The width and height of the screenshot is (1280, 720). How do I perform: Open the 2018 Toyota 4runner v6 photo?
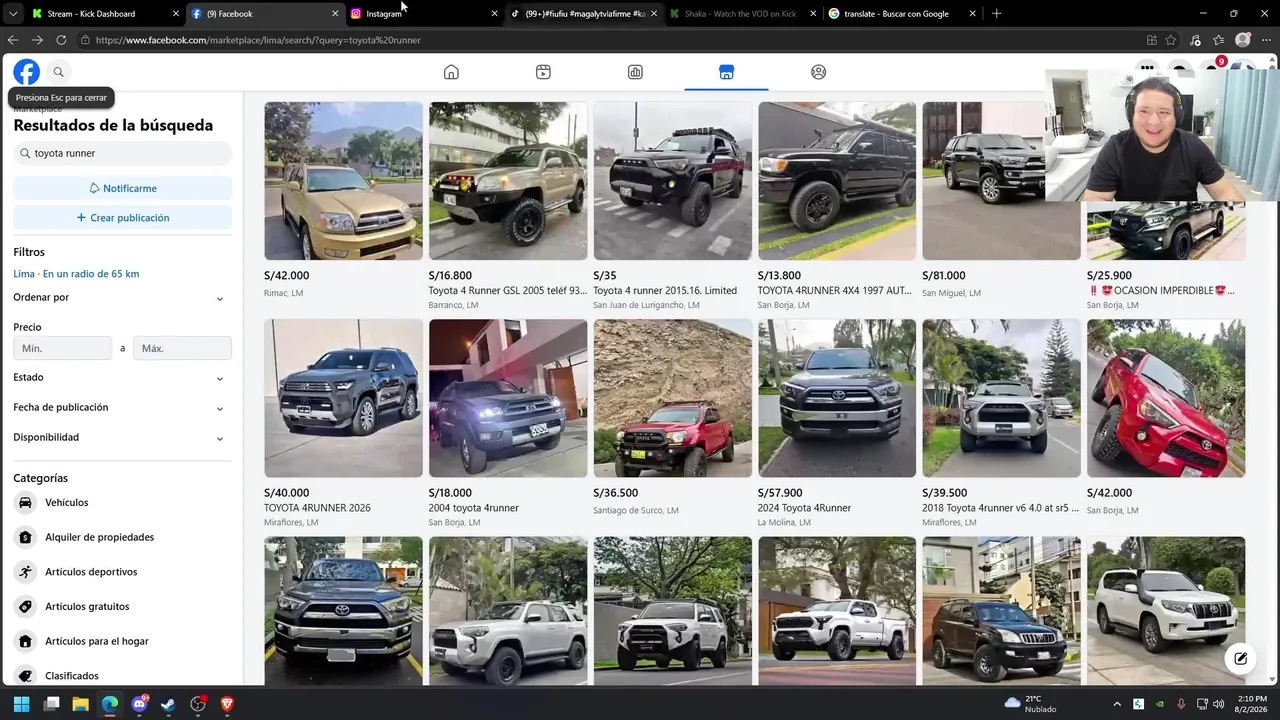[1001, 398]
